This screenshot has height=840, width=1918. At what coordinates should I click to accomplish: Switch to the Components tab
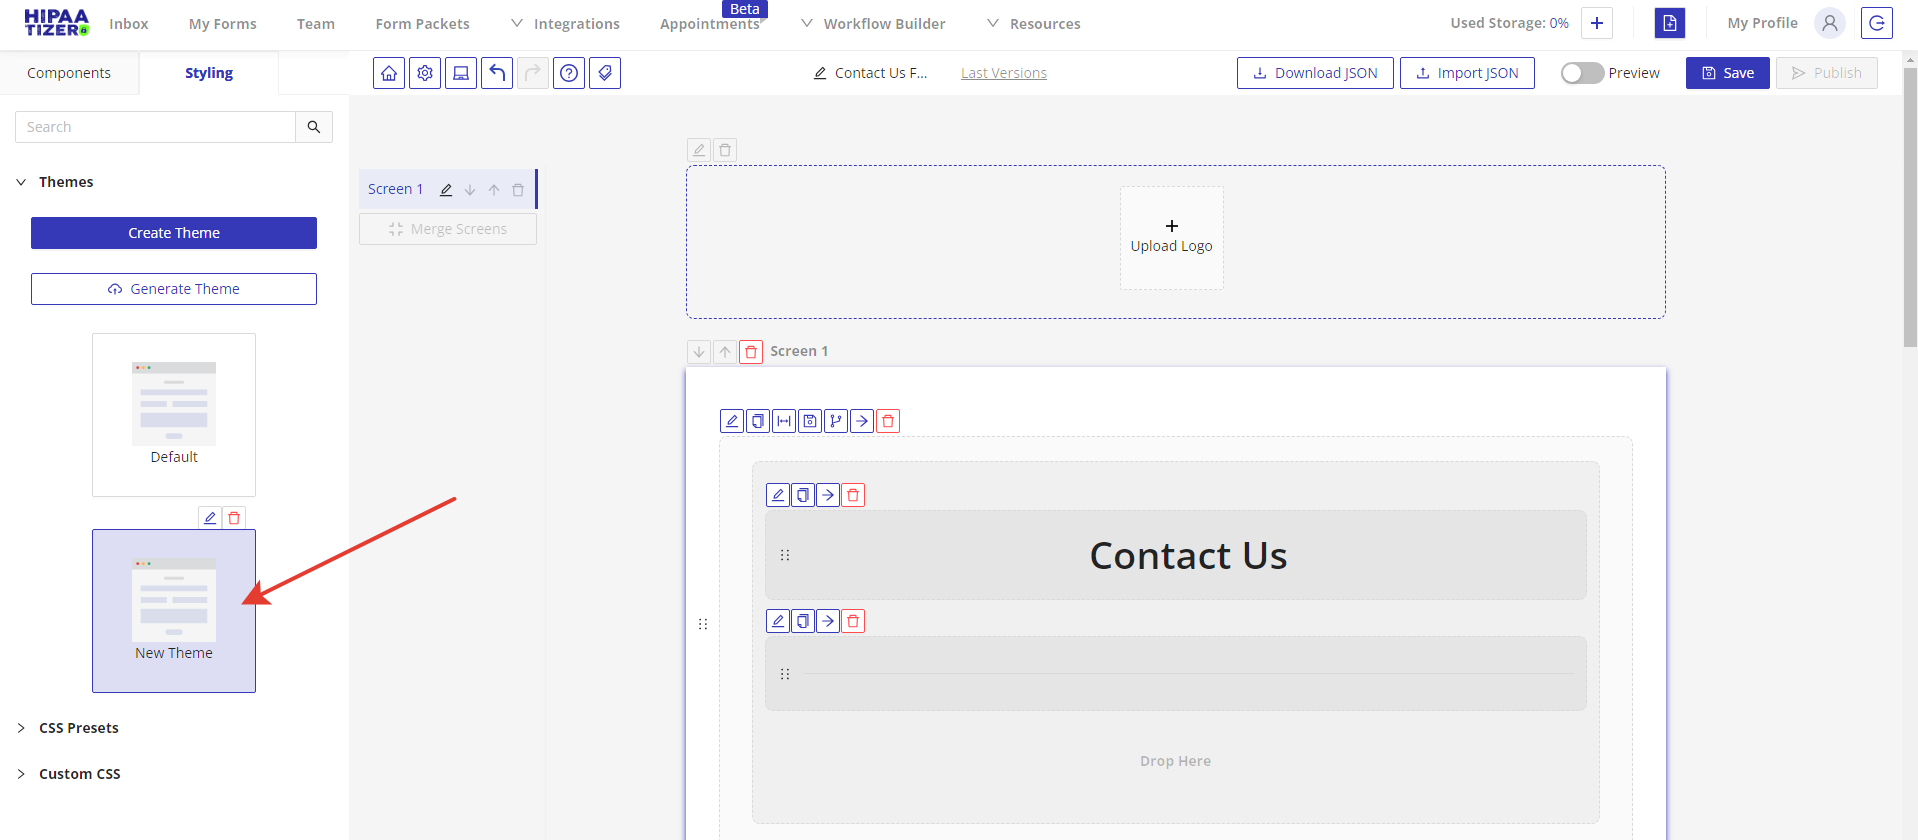69,73
